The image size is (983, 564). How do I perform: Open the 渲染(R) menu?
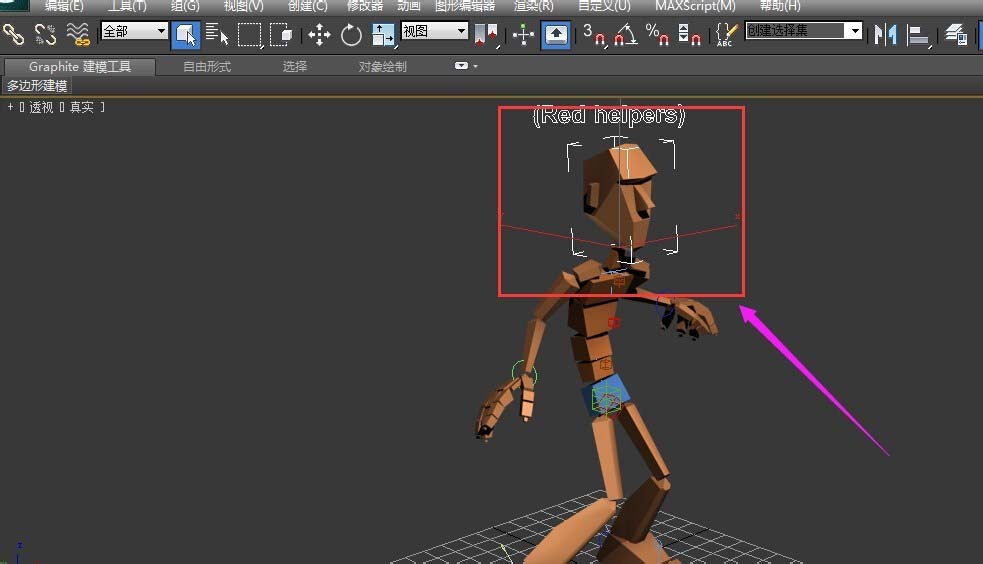[534, 6]
